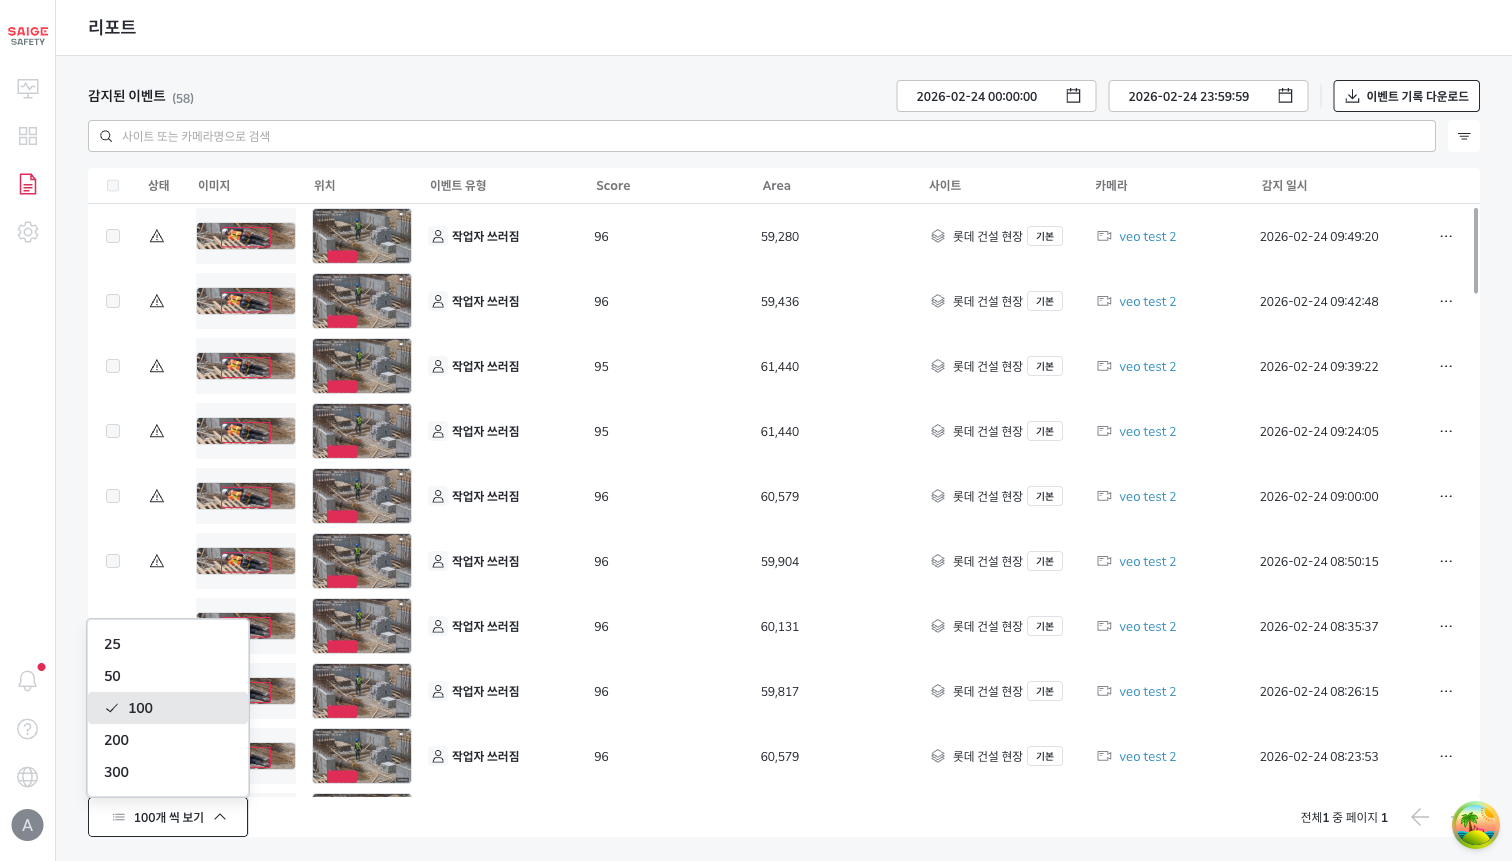Select 200 per page option
This screenshot has height=861, width=1512.
[168, 740]
